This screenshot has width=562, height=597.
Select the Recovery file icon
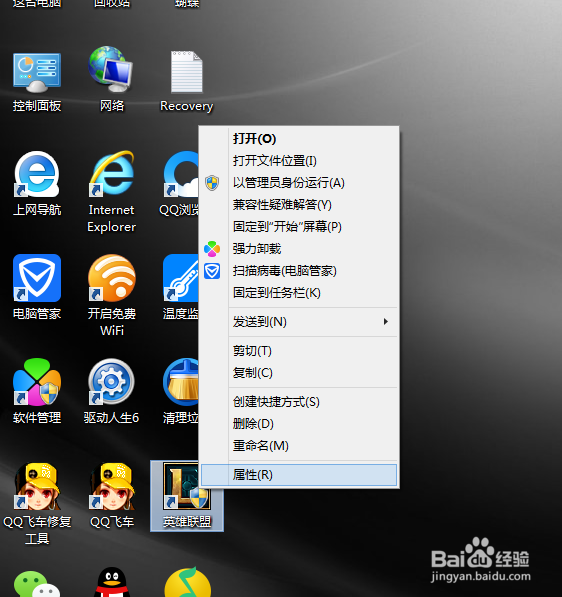(187, 72)
